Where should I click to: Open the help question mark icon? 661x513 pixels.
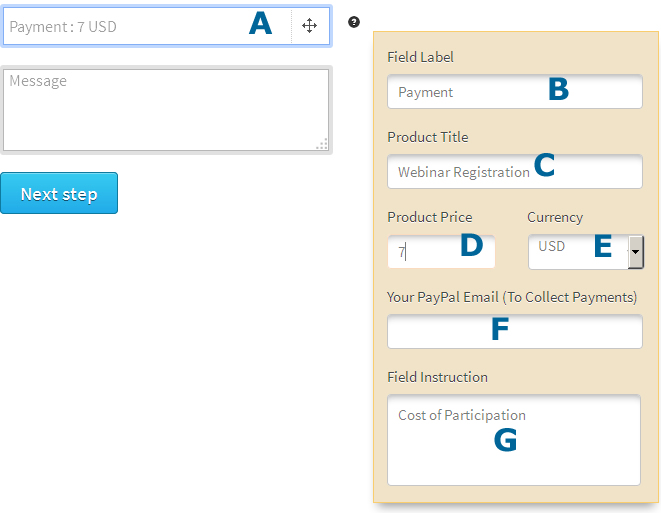354,22
